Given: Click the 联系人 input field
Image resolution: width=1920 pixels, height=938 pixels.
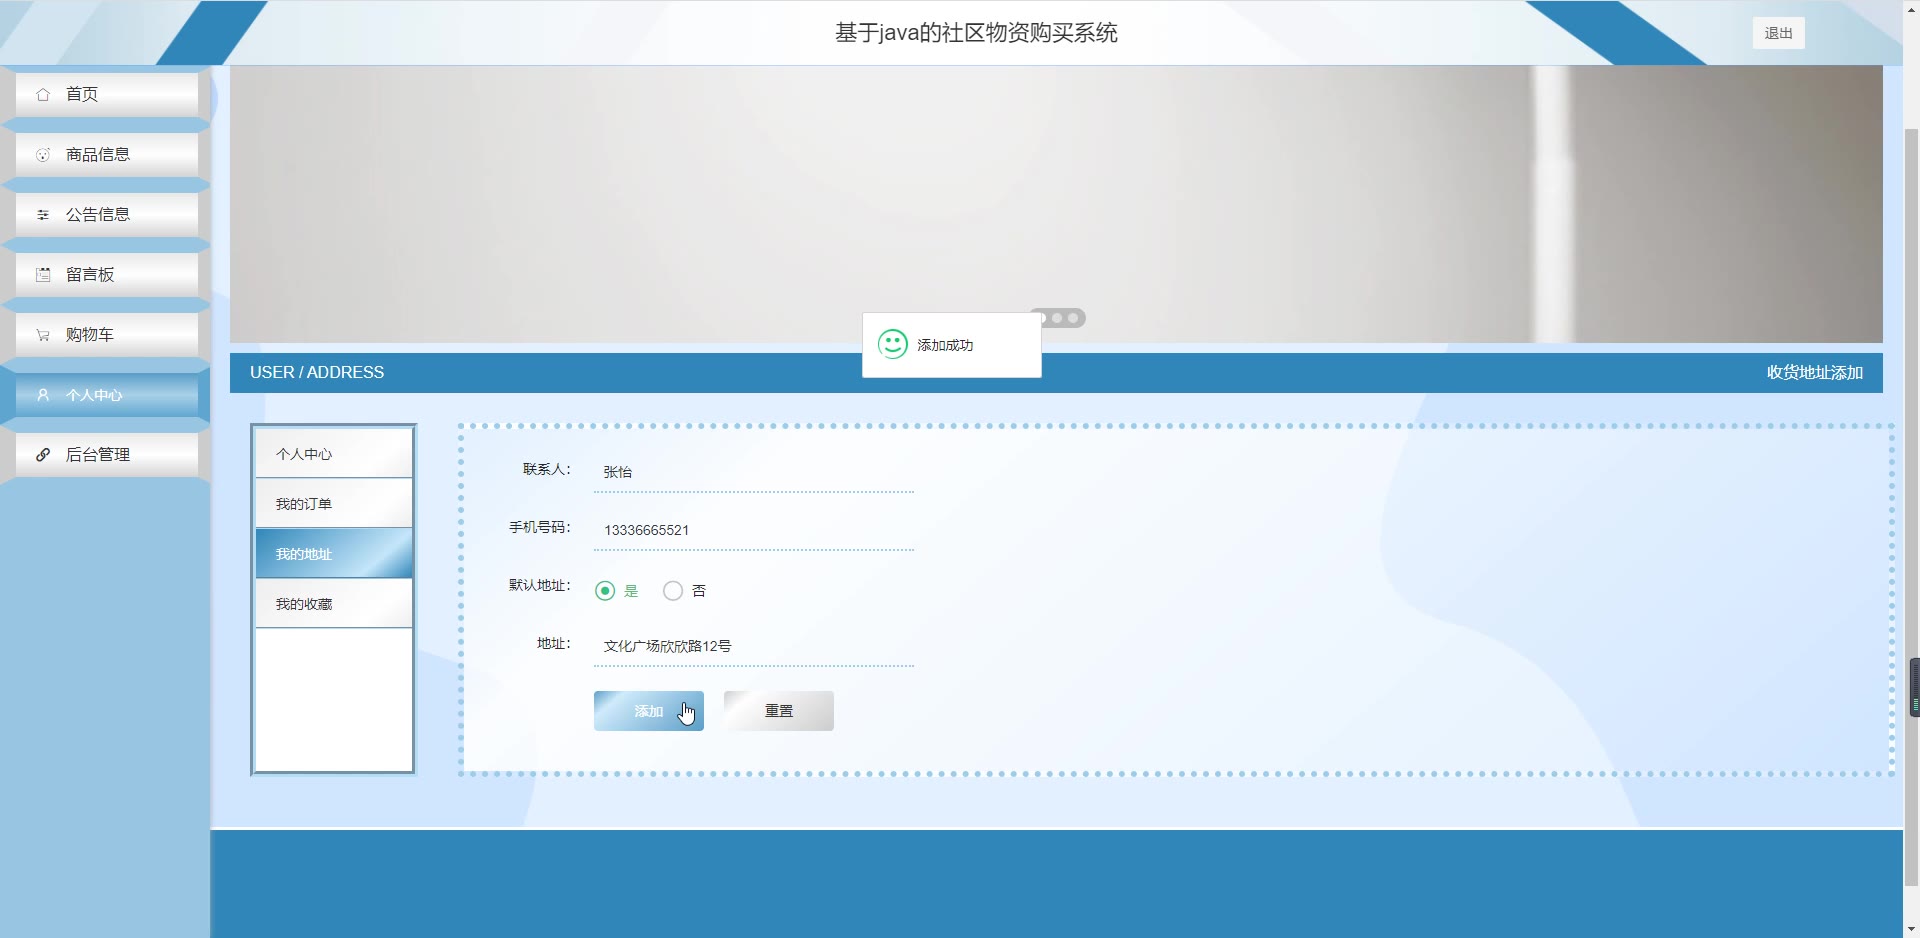Looking at the screenshot, I should 754,472.
